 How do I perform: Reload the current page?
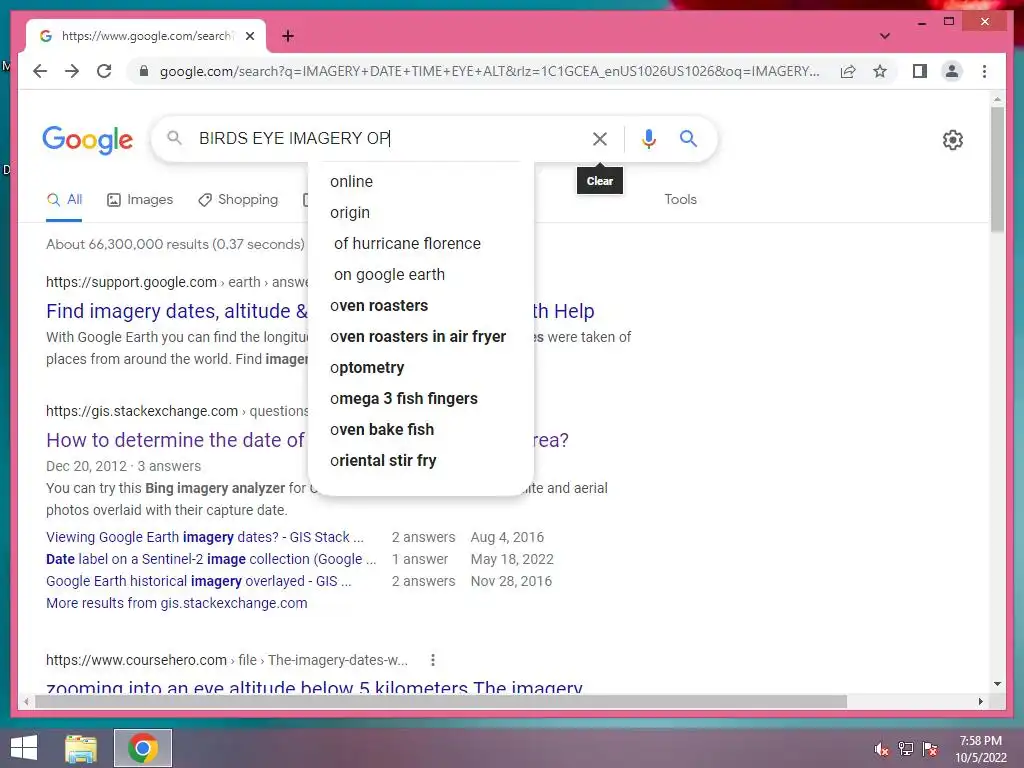click(x=104, y=71)
